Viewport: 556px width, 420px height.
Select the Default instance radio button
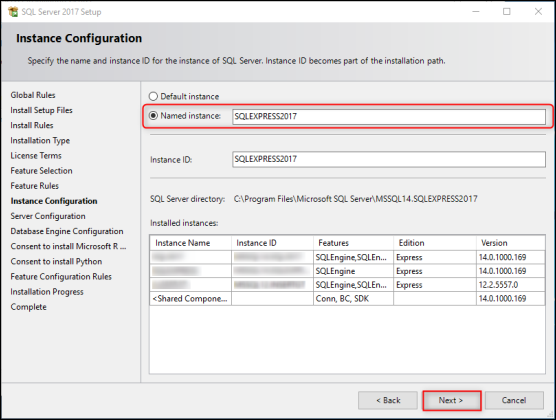153,96
